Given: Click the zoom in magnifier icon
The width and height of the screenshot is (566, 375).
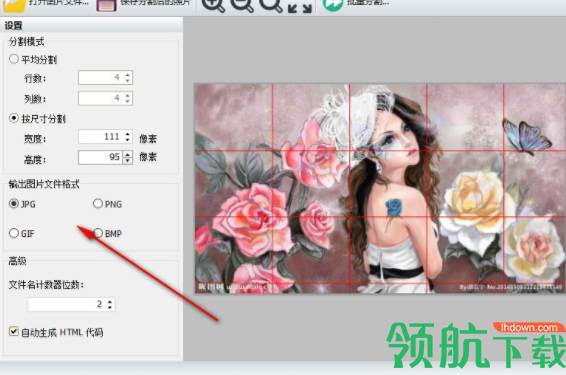Looking at the screenshot, I should tap(213, 5).
